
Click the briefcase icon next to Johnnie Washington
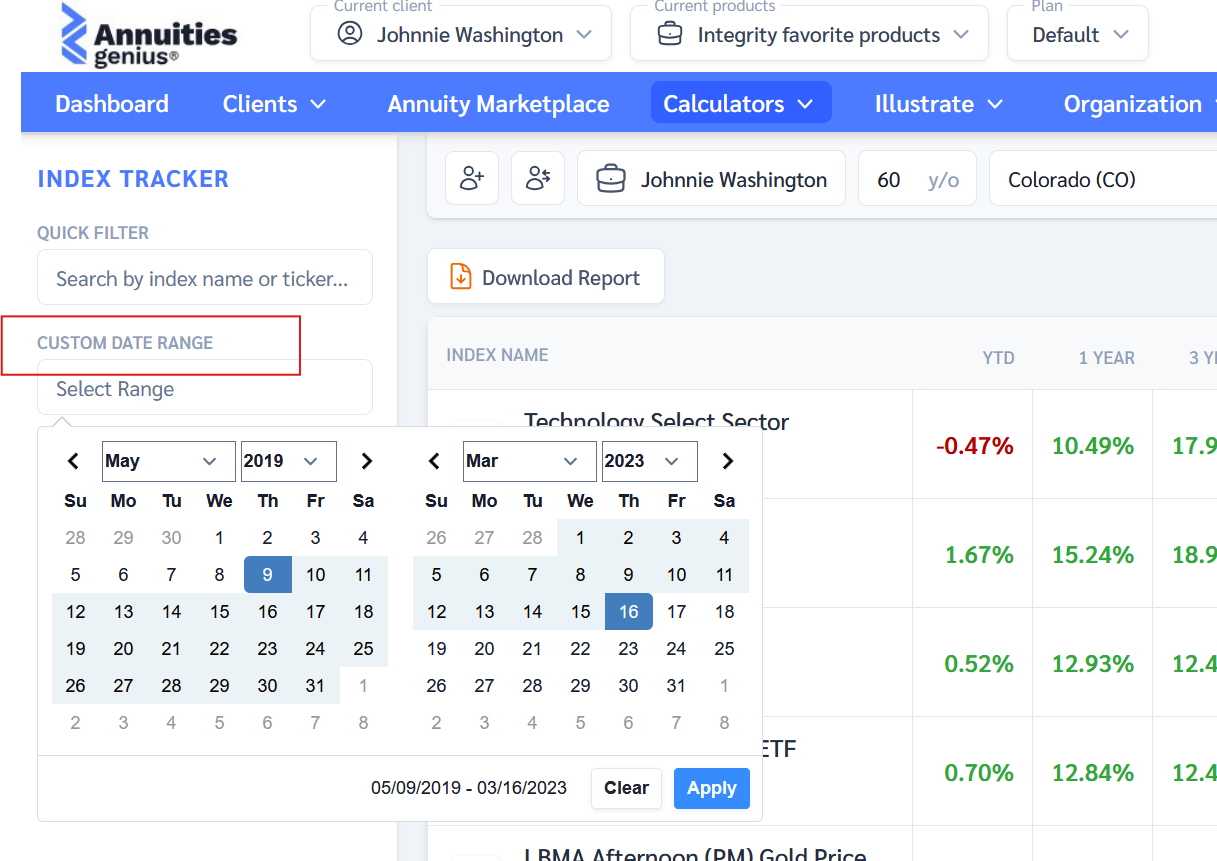tap(611, 180)
